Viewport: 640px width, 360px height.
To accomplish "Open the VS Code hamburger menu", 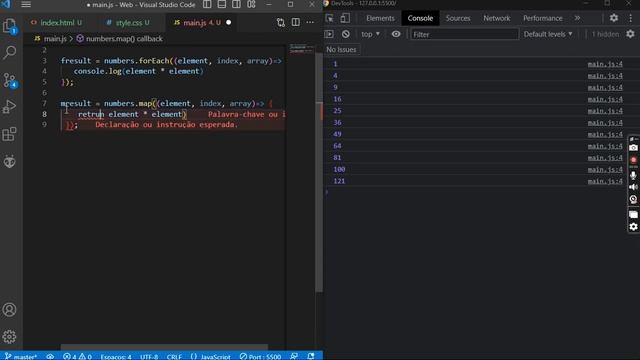I will point(26,4).
